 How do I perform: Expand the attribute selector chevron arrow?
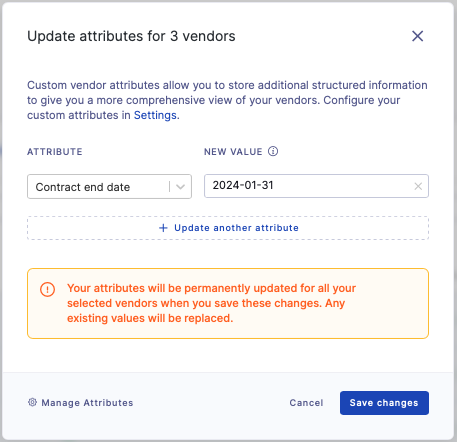tap(180, 187)
